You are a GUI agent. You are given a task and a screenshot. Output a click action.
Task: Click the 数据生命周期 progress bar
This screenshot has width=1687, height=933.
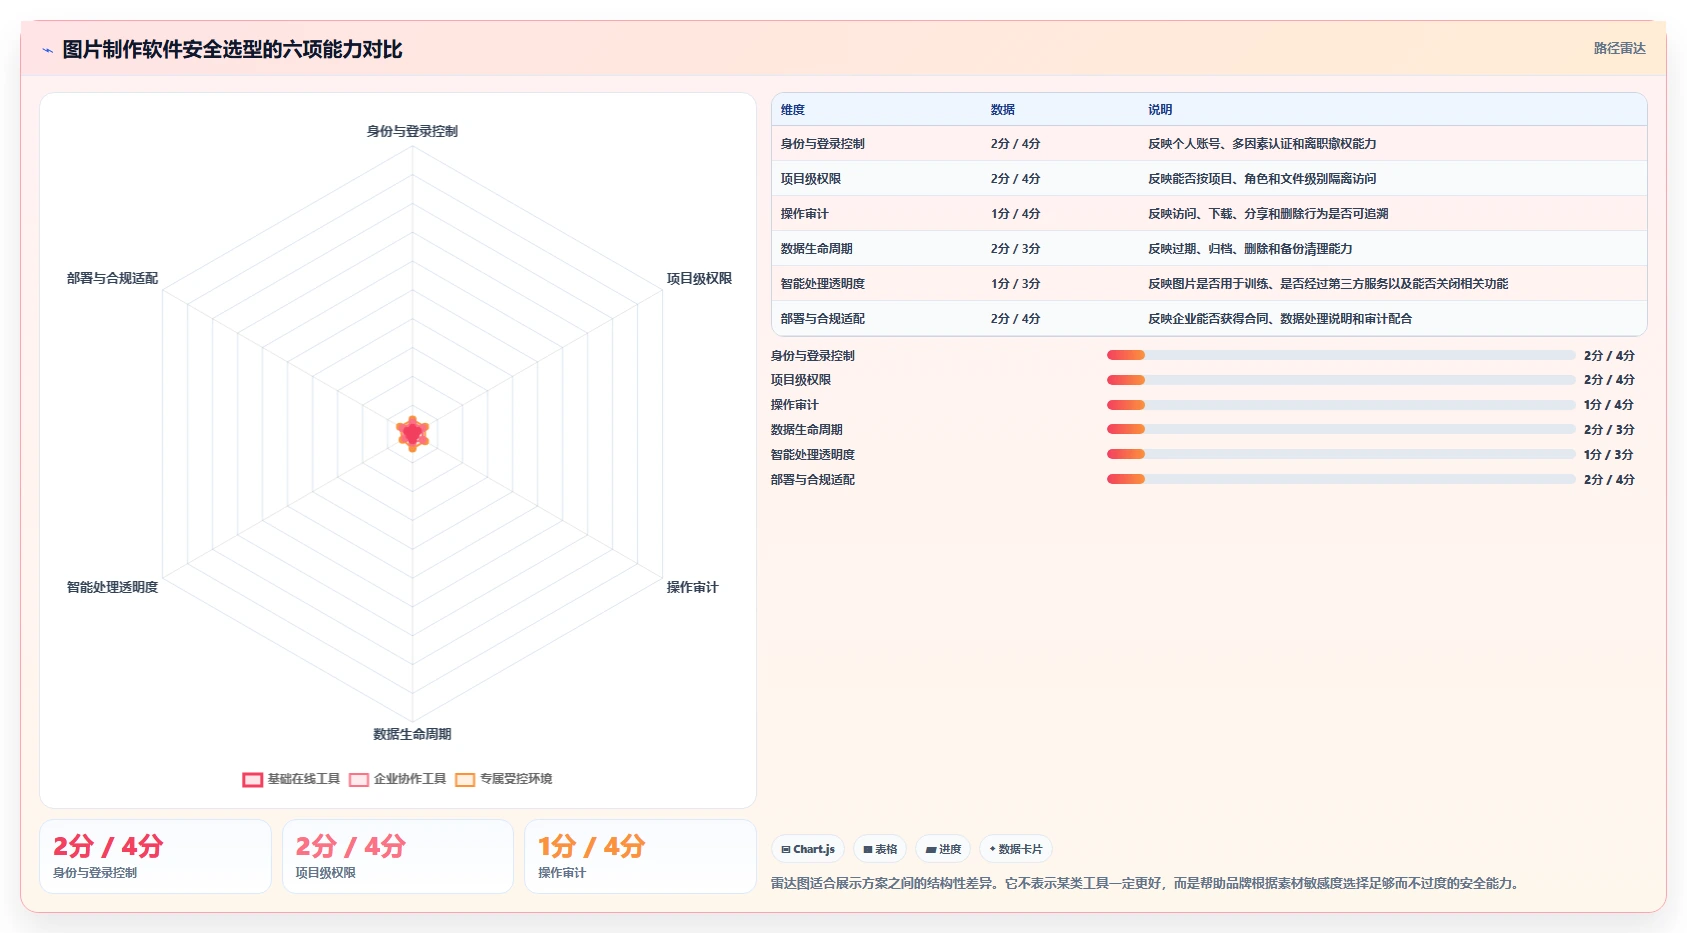tap(1341, 429)
